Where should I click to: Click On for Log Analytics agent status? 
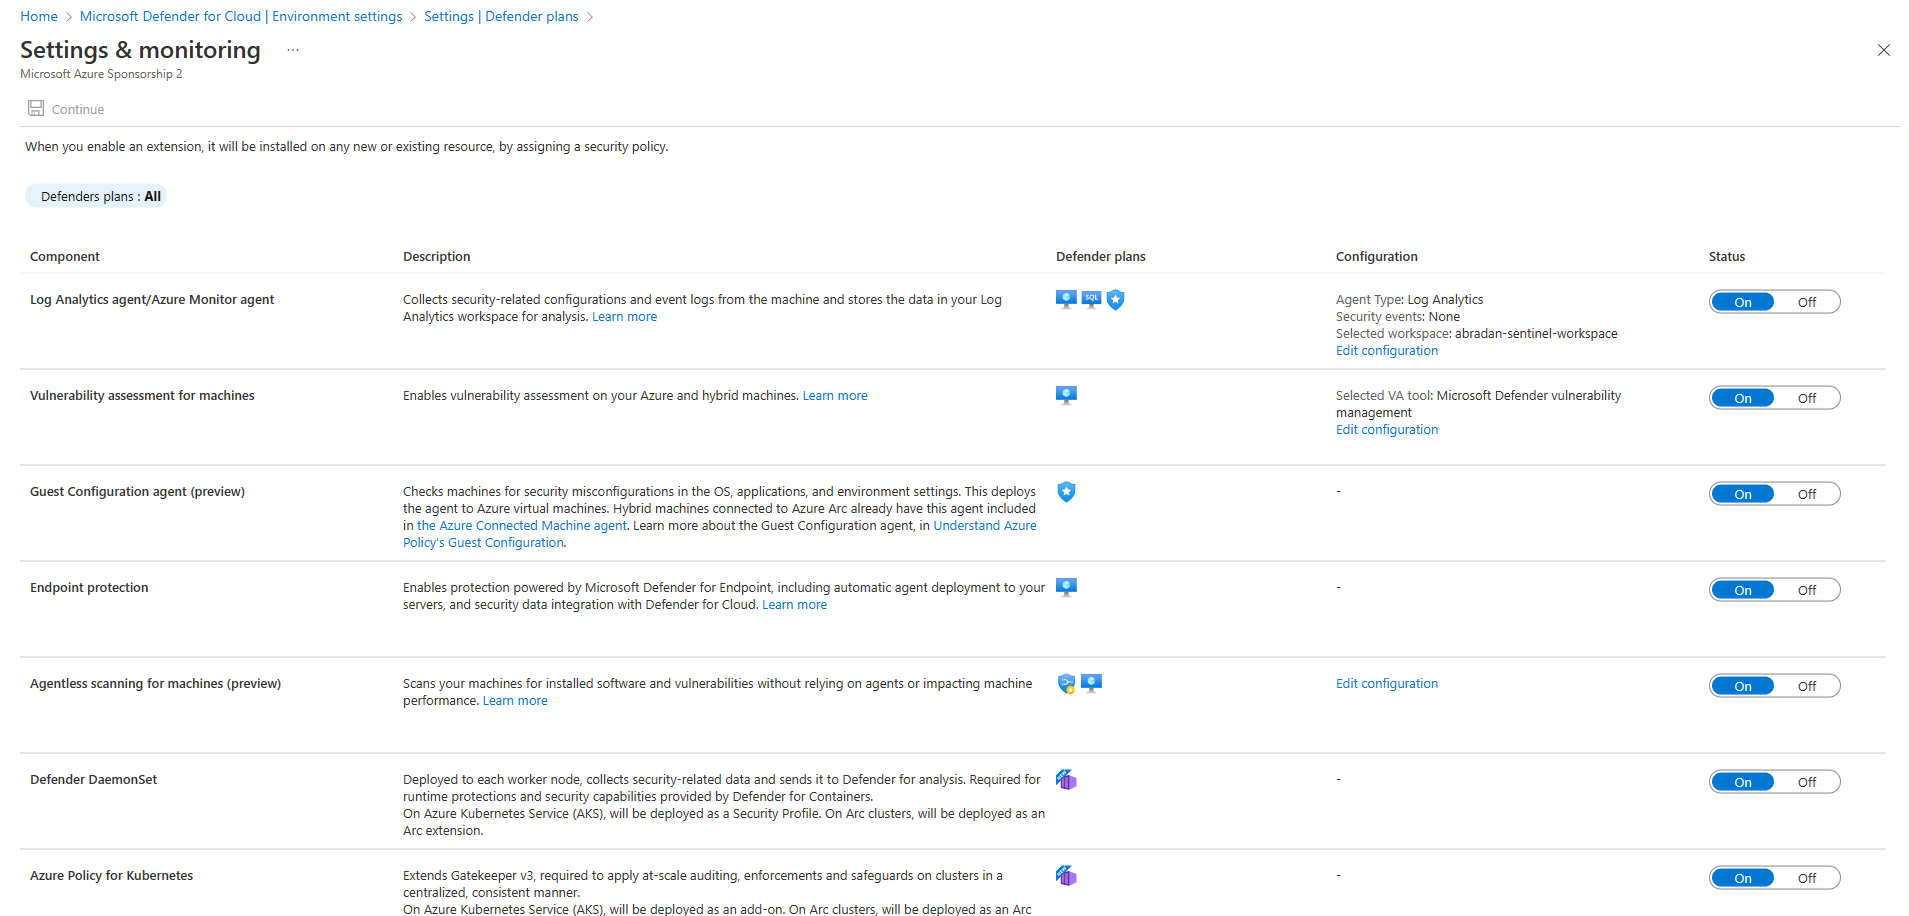click(x=1743, y=302)
